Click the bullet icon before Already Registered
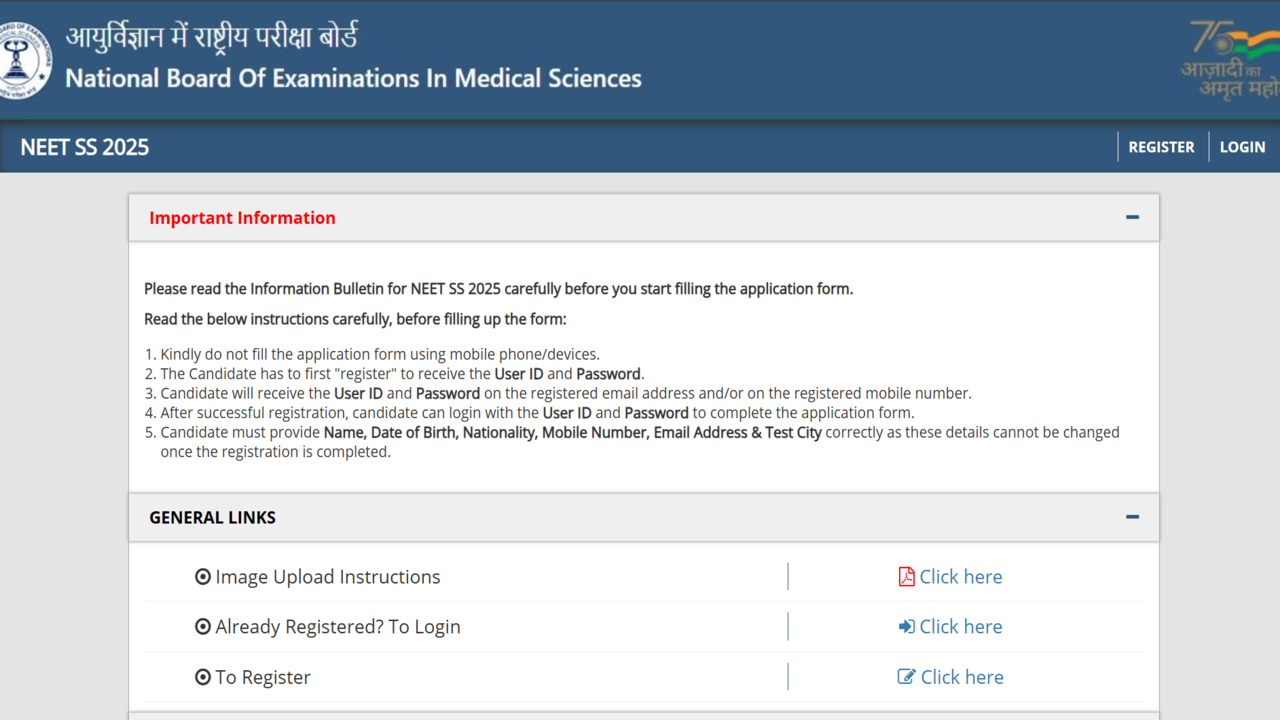 pos(203,627)
